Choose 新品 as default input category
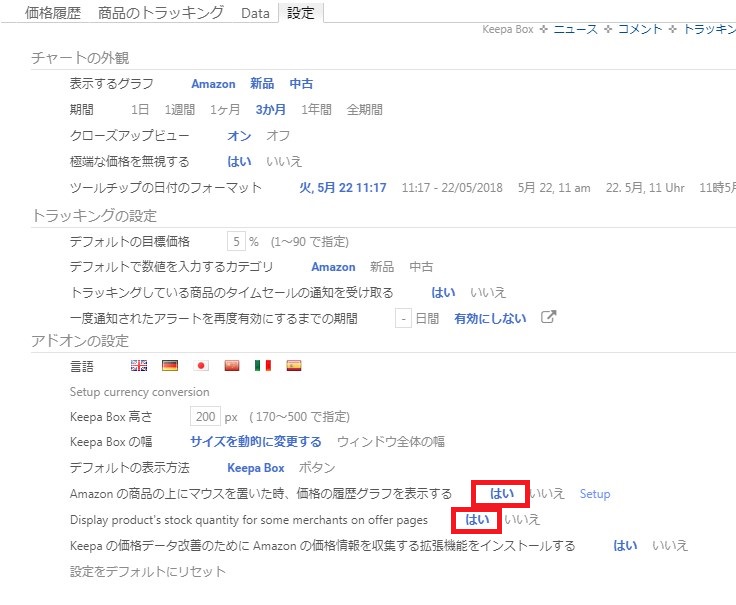This screenshot has width=736, height=605. (382, 267)
